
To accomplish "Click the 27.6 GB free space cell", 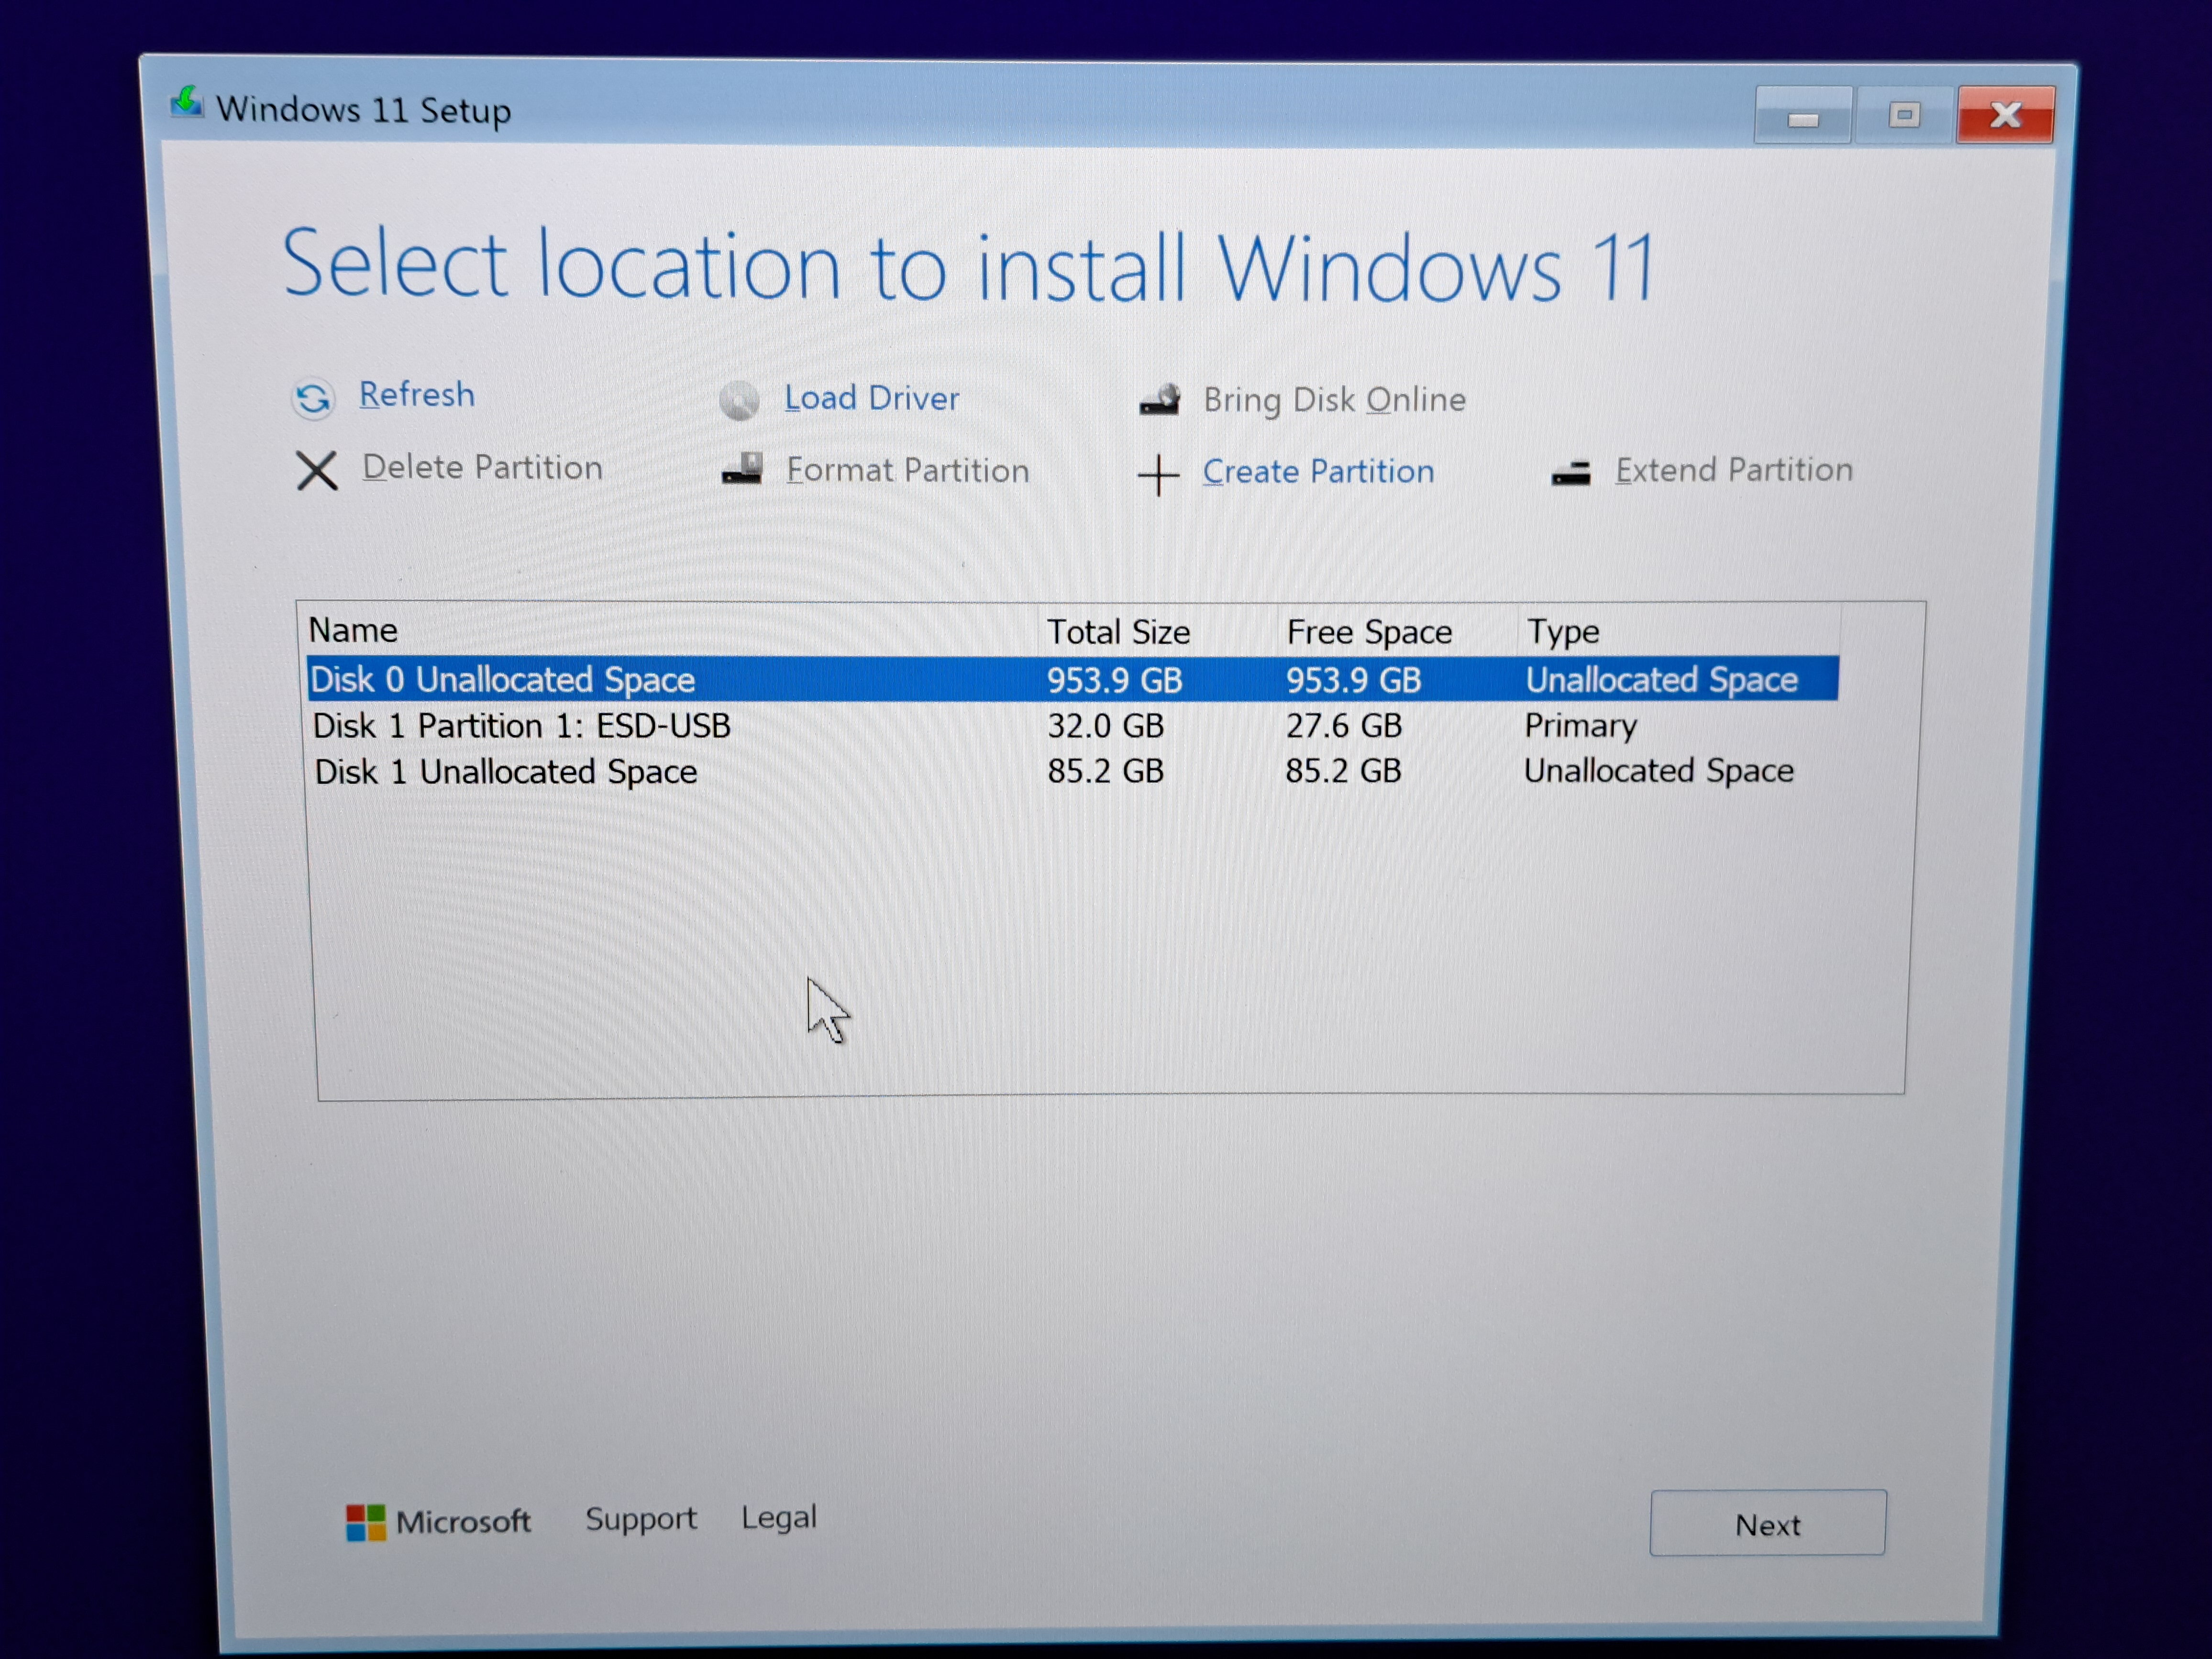I will pos(1344,725).
